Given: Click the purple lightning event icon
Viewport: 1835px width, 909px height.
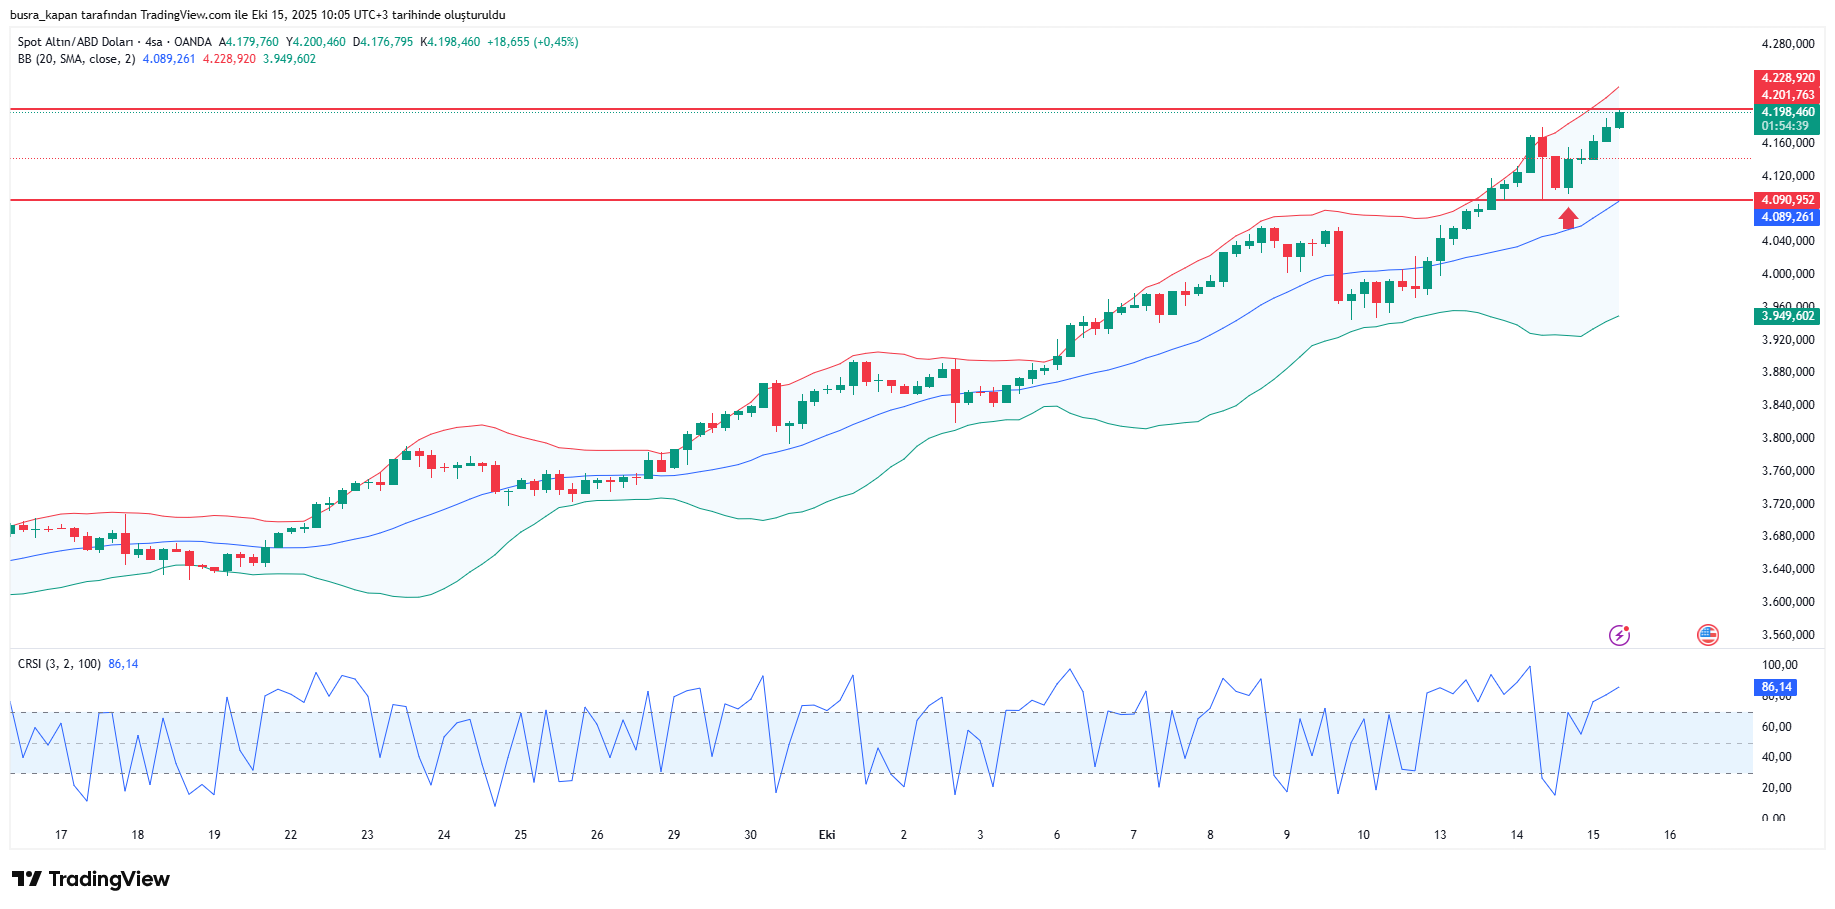Looking at the screenshot, I should coord(1619,635).
